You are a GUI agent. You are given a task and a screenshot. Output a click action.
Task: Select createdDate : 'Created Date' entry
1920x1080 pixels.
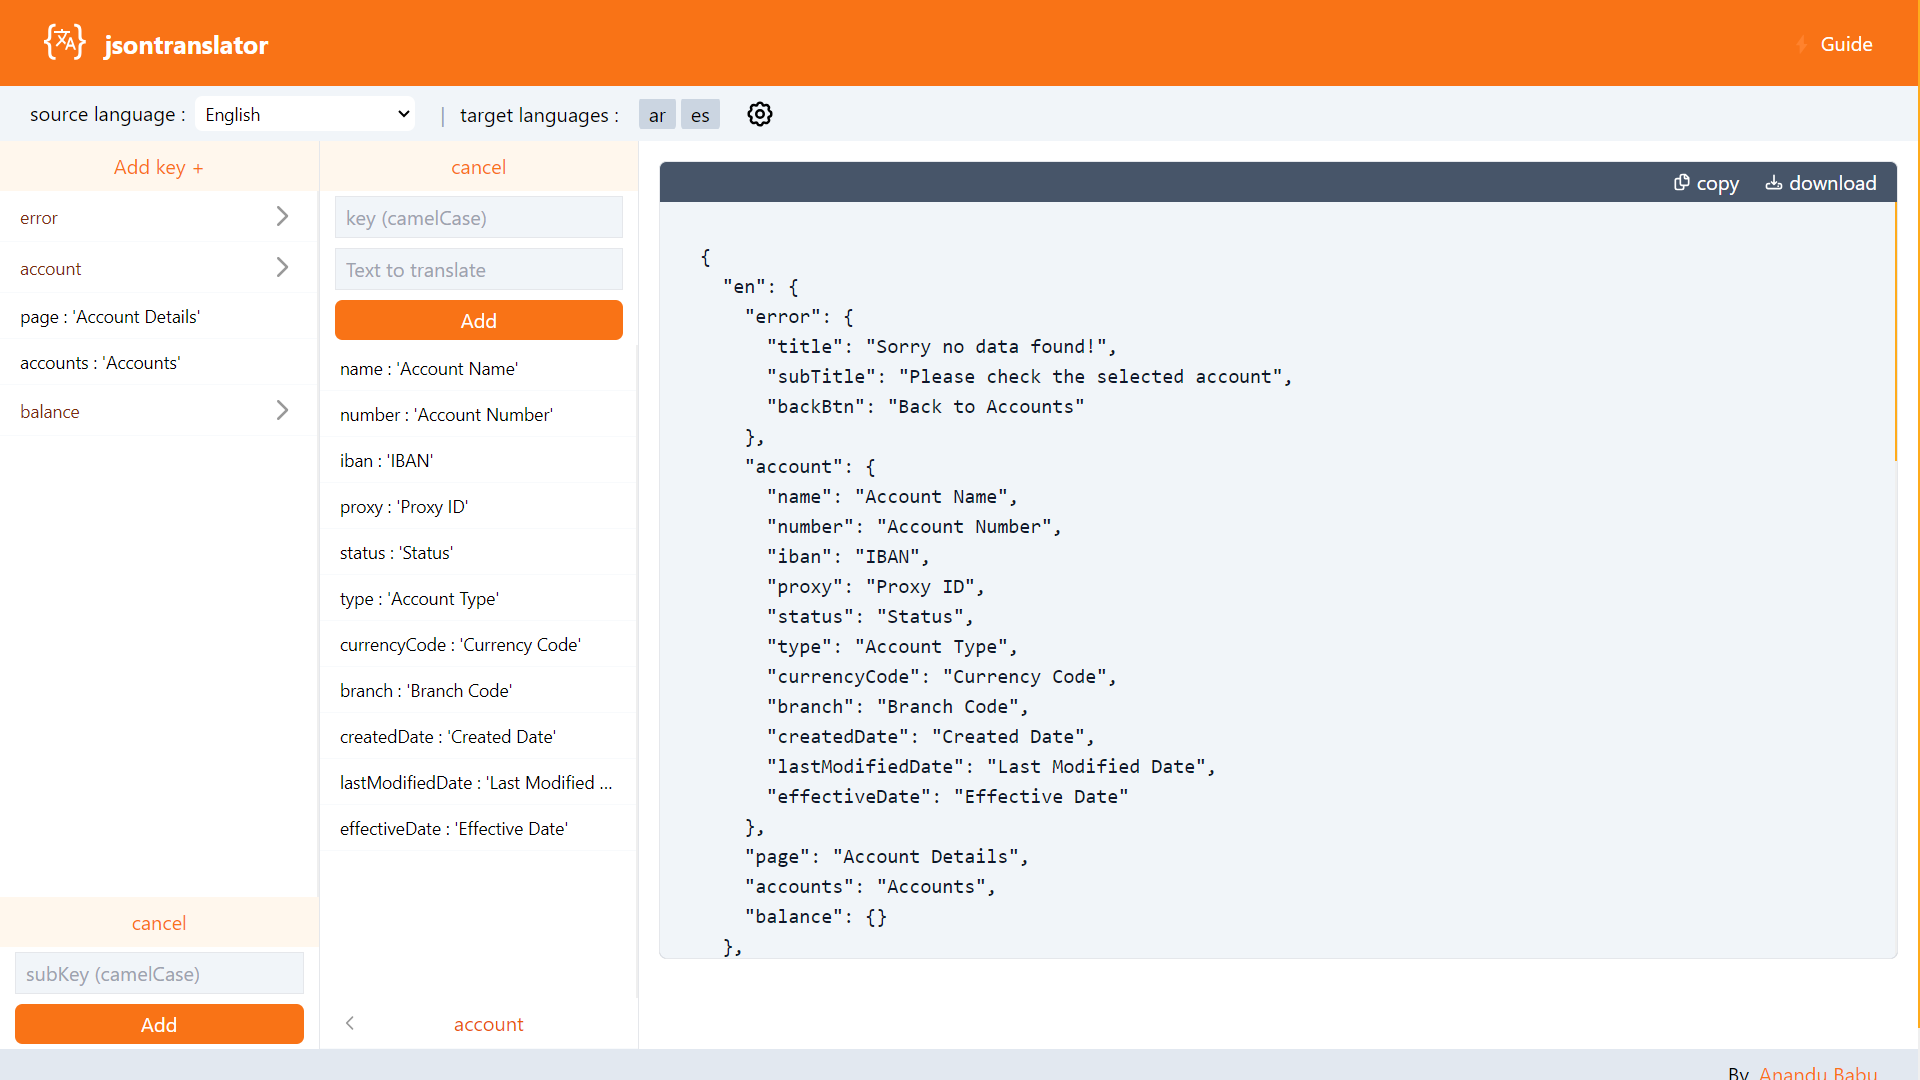[x=478, y=736]
